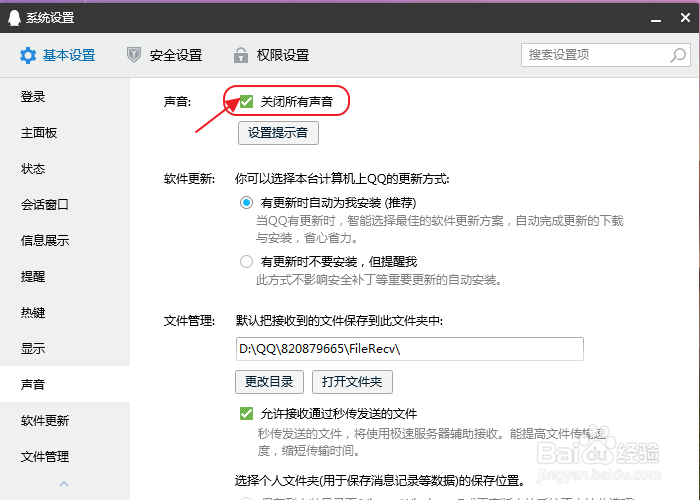The image size is (700, 500).
Task: Collapse sidebar using the up chevron
Action: point(64,483)
